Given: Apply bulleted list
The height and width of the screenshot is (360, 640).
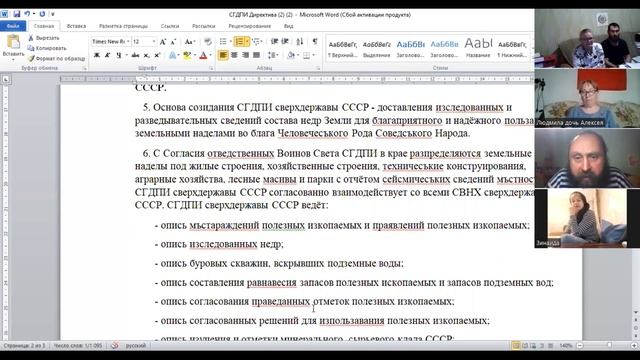Looking at the screenshot, I should tap(223, 42).
